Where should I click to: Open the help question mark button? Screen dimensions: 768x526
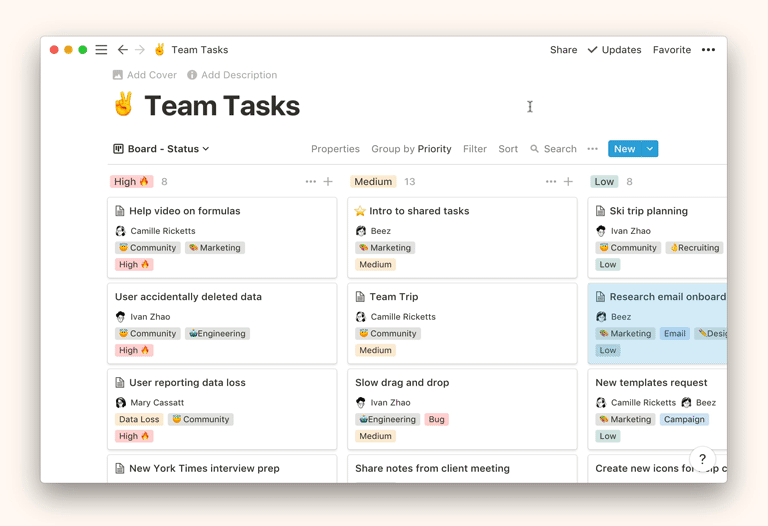pyautogui.click(x=702, y=459)
